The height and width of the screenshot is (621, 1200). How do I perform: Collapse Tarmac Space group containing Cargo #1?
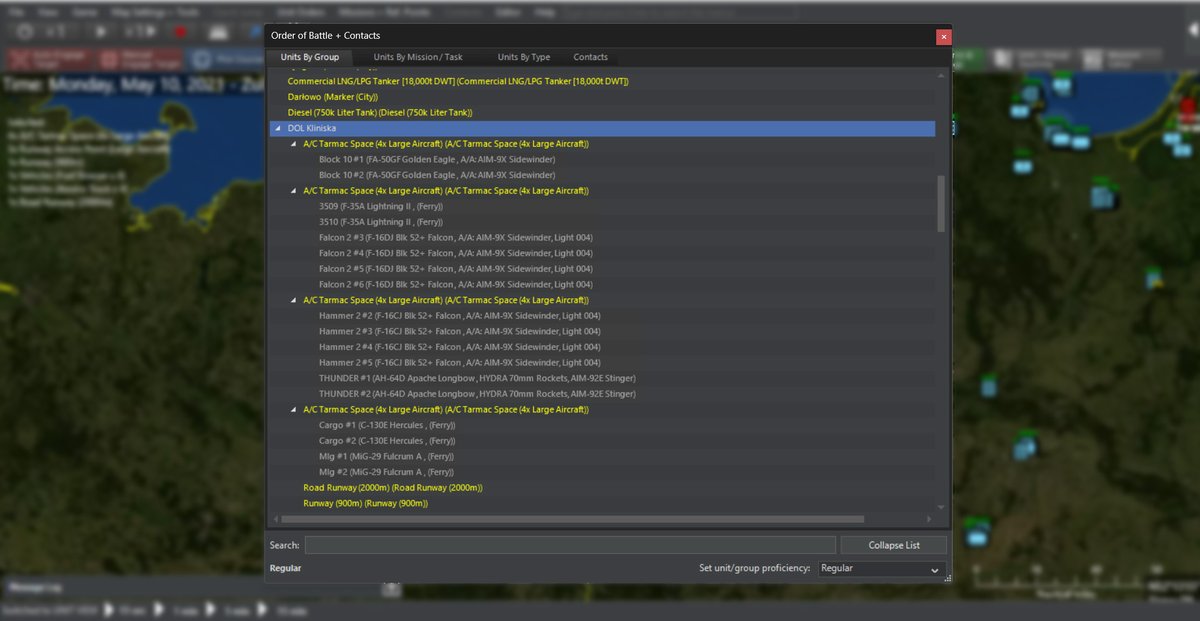pyautogui.click(x=293, y=409)
